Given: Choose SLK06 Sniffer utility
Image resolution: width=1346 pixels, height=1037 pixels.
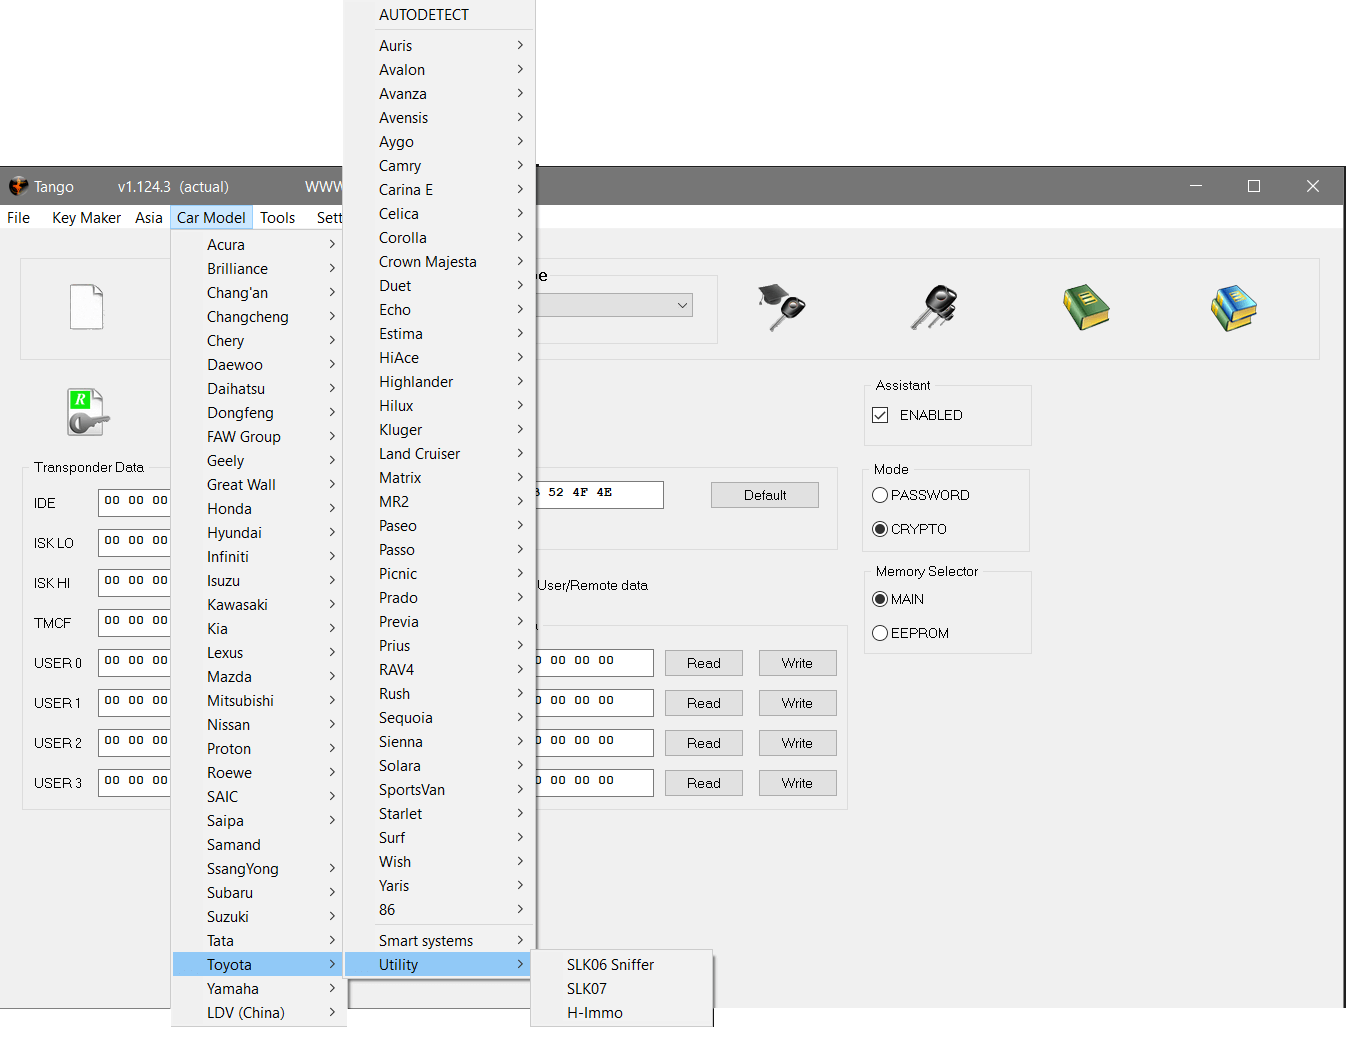Looking at the screenshot, I should (x=622, y=965).
